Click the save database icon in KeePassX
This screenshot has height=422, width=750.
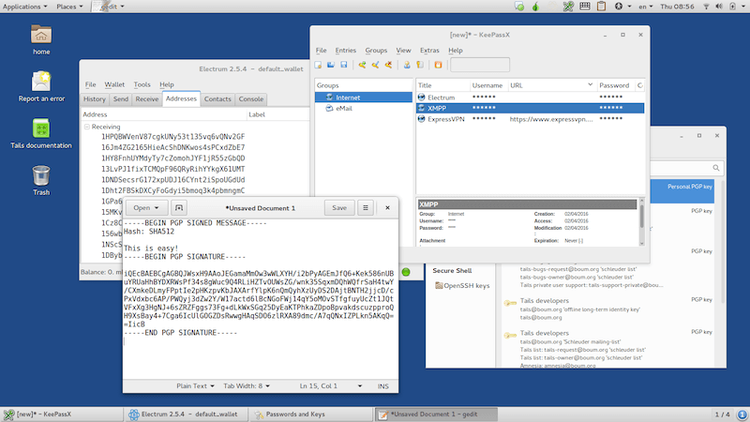pyautogui.click(x=345, y=66)
